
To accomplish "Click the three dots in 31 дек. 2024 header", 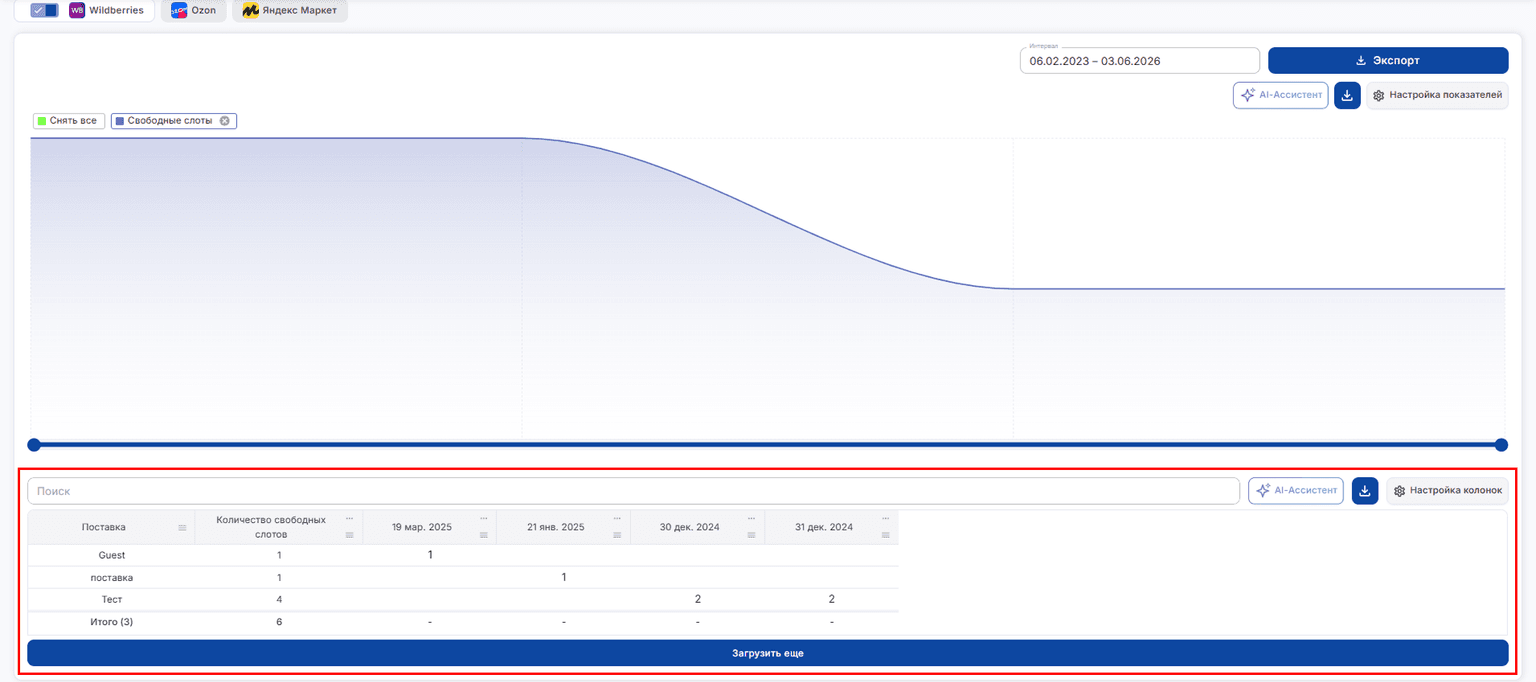I will point(886,518).
